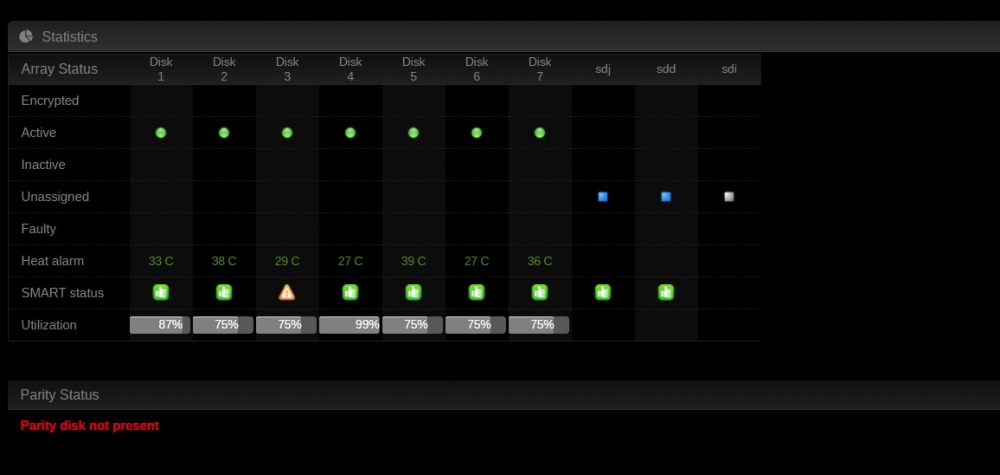Click the Statistics pie chart icon
1000x475 pixels.
[x=26, y=36]
